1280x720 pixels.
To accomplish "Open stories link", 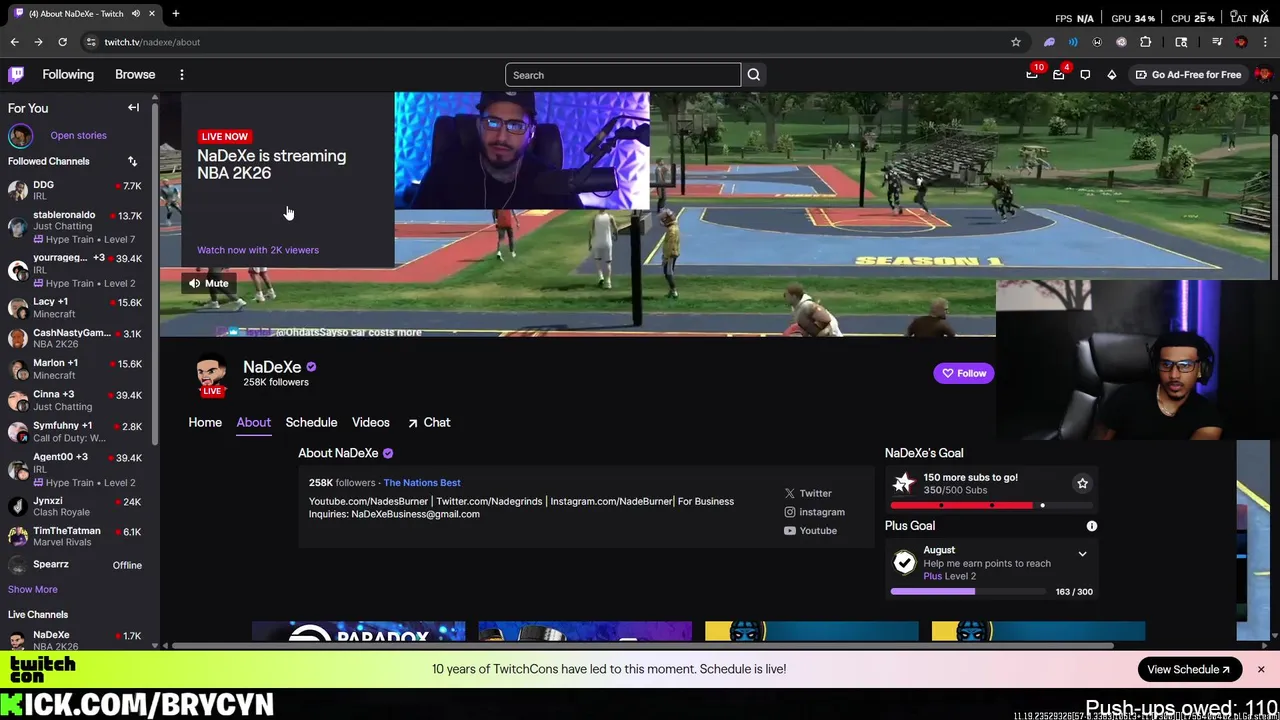I will 78,135.
